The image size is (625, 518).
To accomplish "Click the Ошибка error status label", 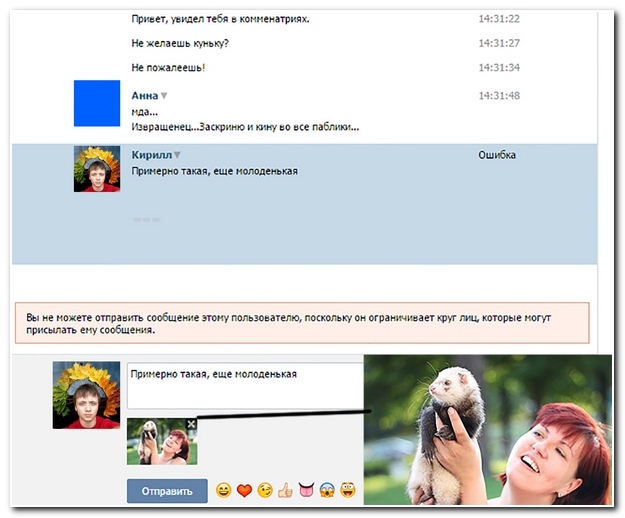I will point(497,156).
